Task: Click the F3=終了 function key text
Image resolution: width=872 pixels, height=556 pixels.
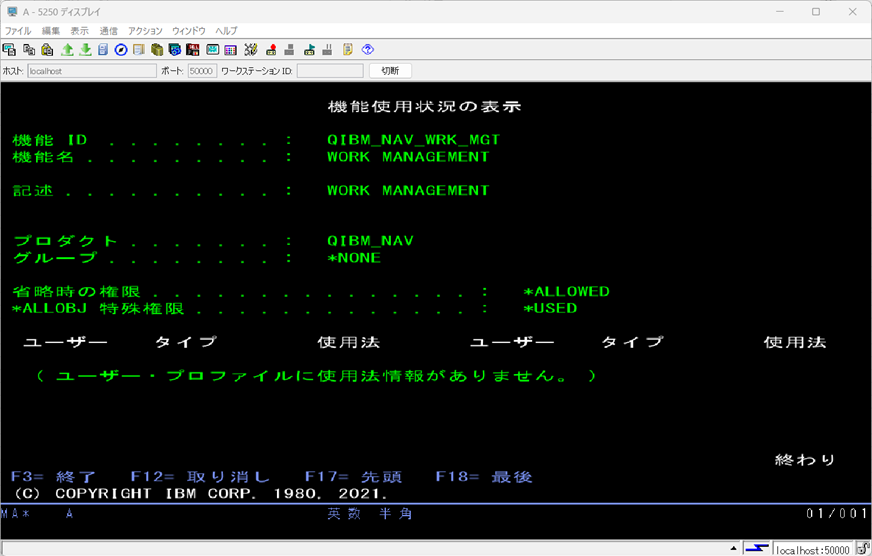Action: point(54,477)
